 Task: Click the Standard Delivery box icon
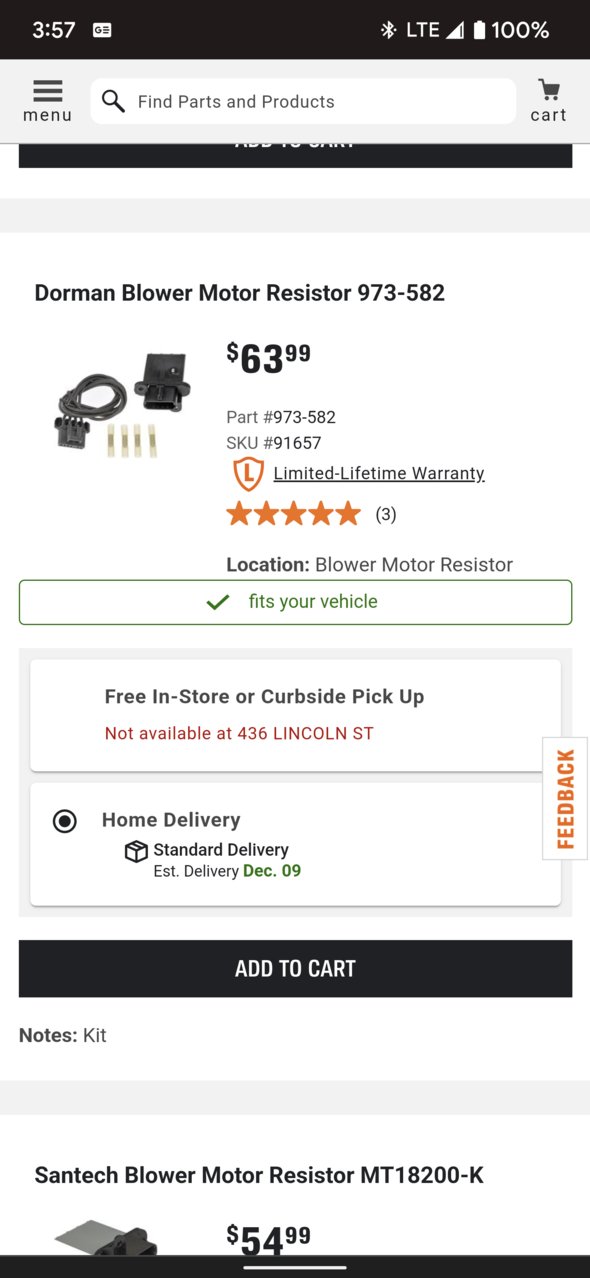(136, 851)
